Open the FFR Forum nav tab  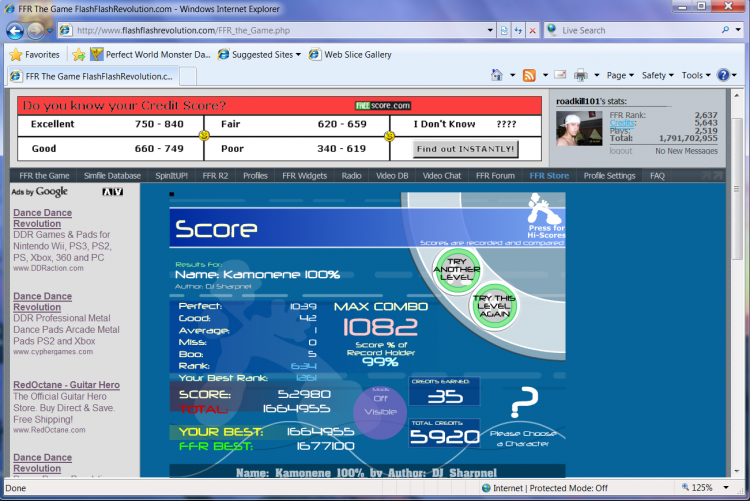(x=497, y=176)
